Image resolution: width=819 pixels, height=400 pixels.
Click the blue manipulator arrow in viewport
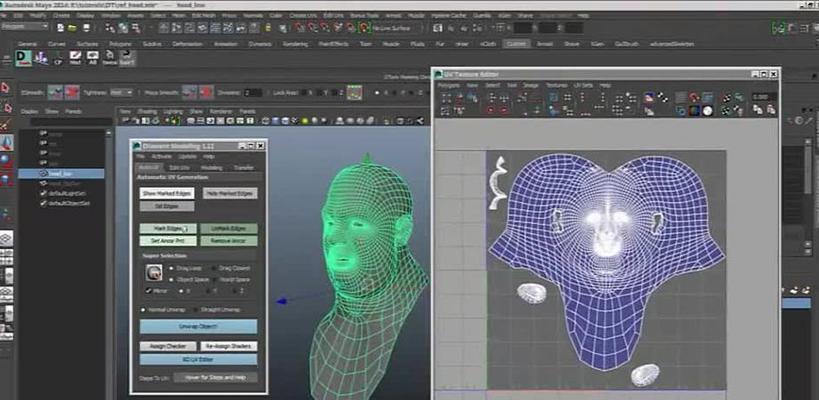pyautogui.click(x=282, y=301)
